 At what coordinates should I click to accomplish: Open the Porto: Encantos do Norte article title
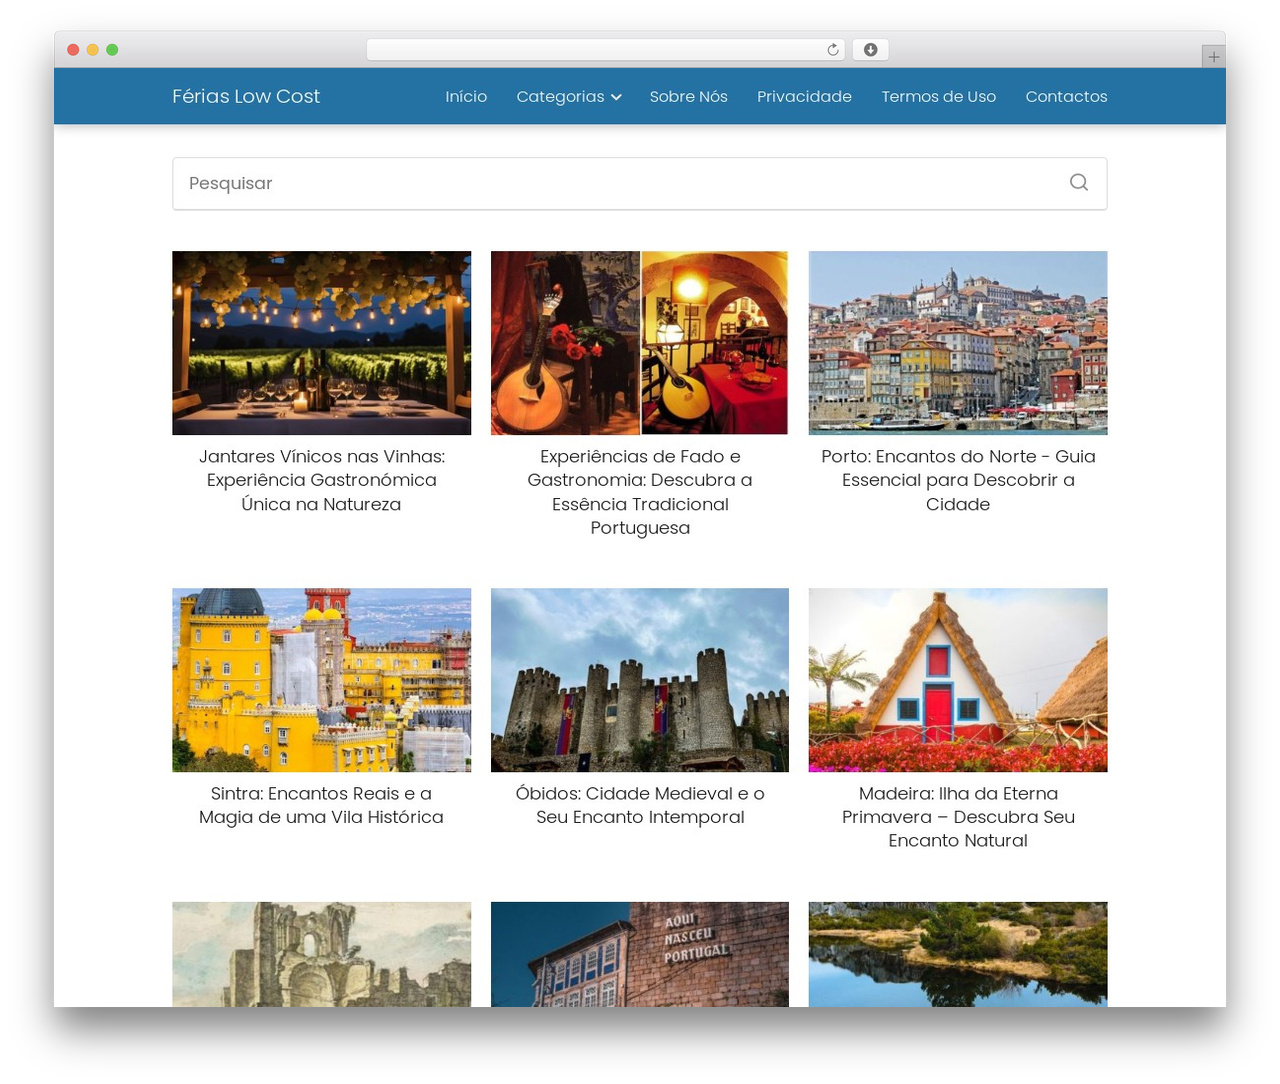pos(958,480)
